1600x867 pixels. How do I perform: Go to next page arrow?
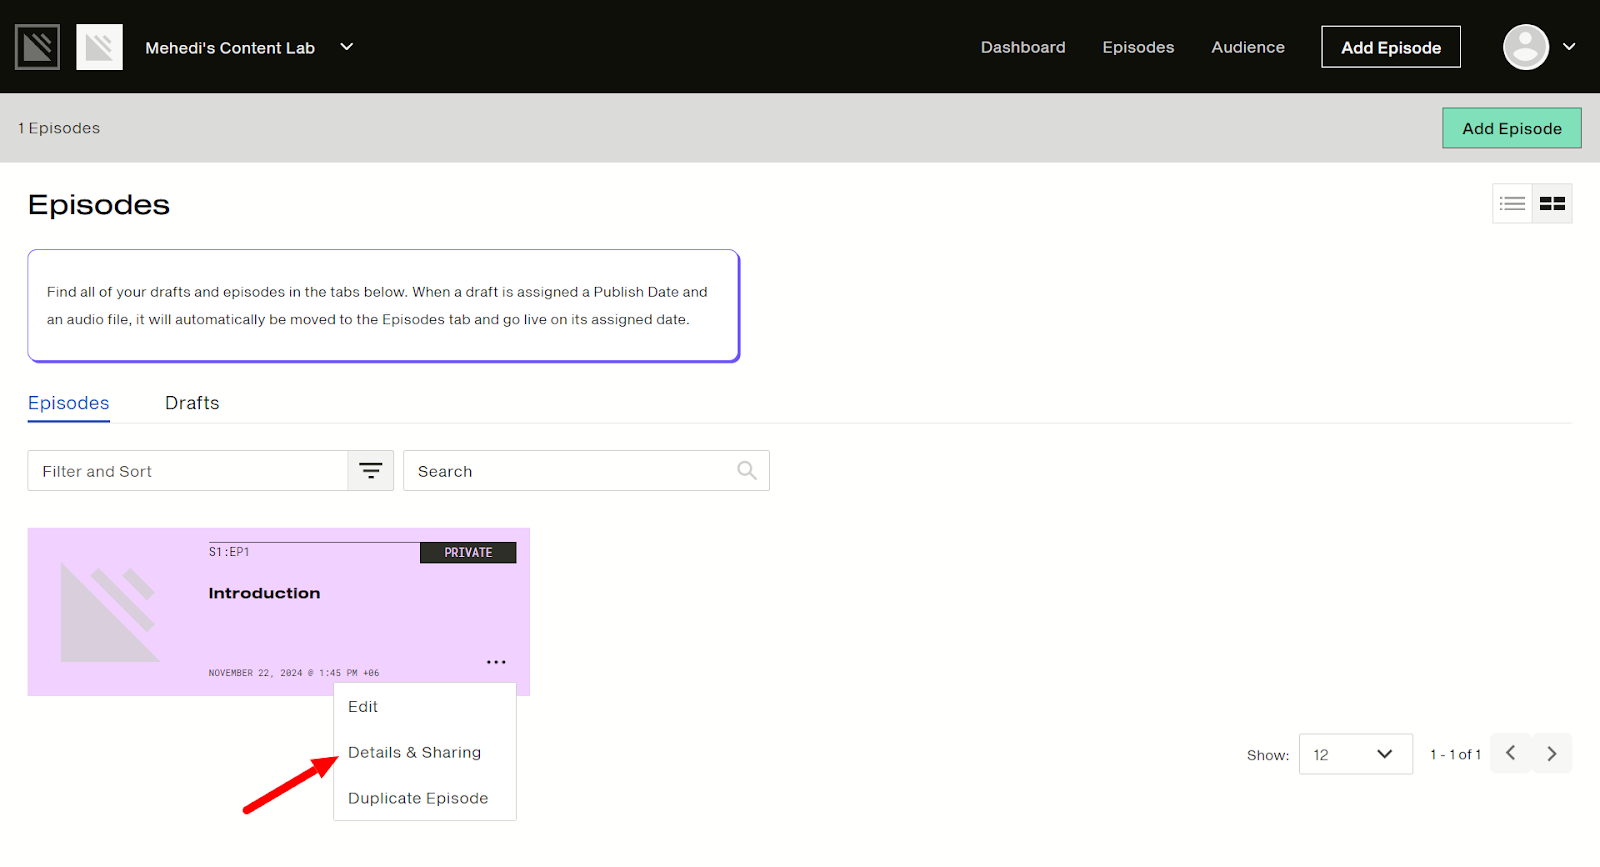1552,753
